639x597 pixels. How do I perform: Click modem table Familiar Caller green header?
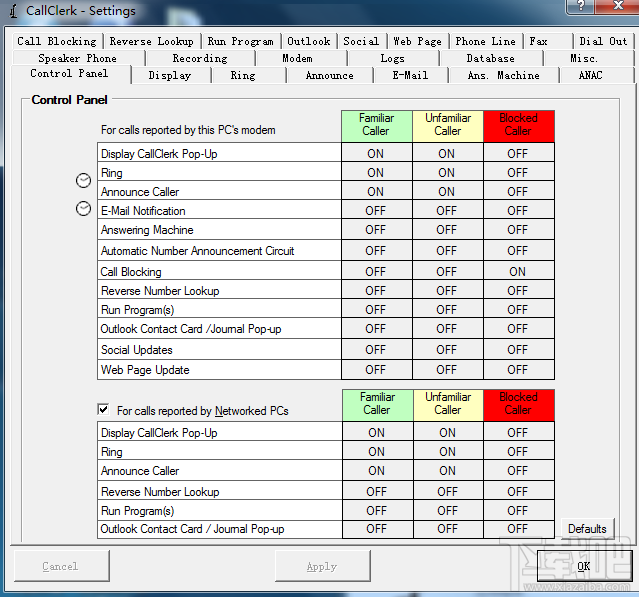tap(377, 125)
